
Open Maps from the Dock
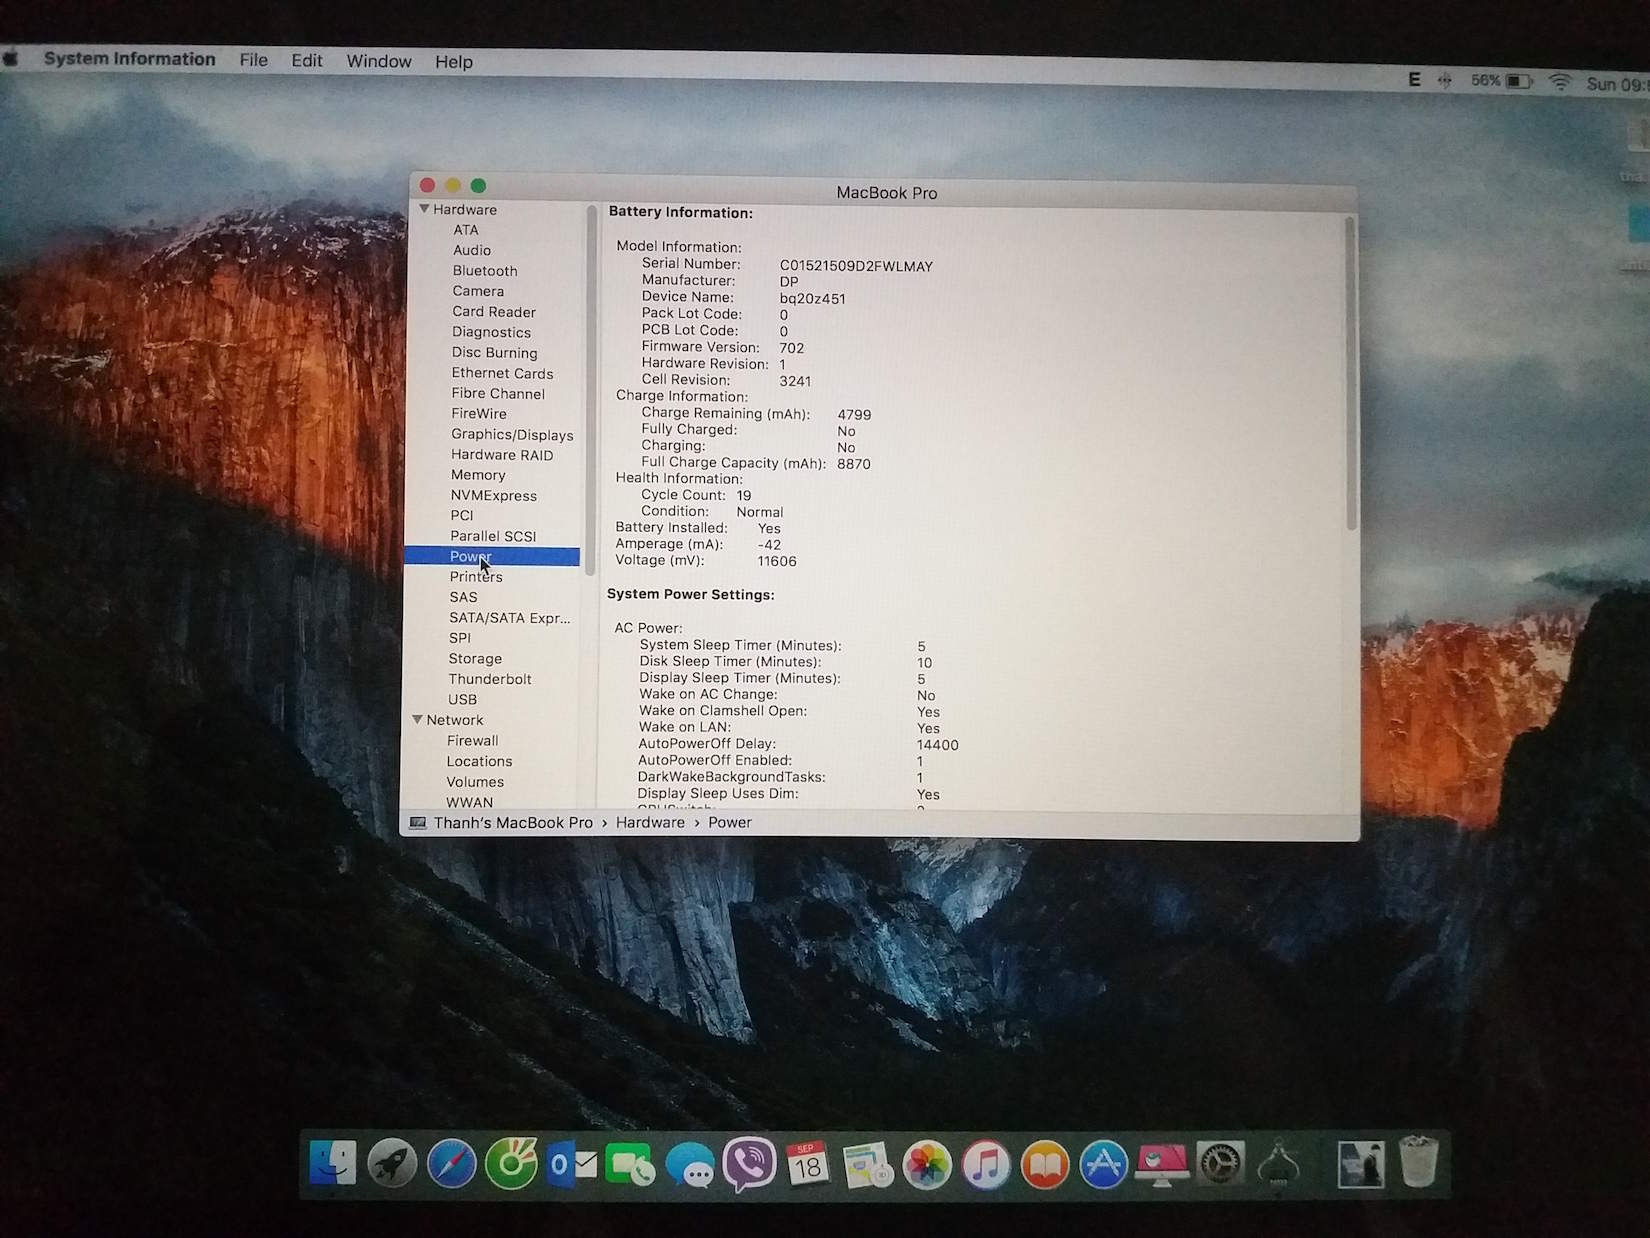coord(868,1165)
